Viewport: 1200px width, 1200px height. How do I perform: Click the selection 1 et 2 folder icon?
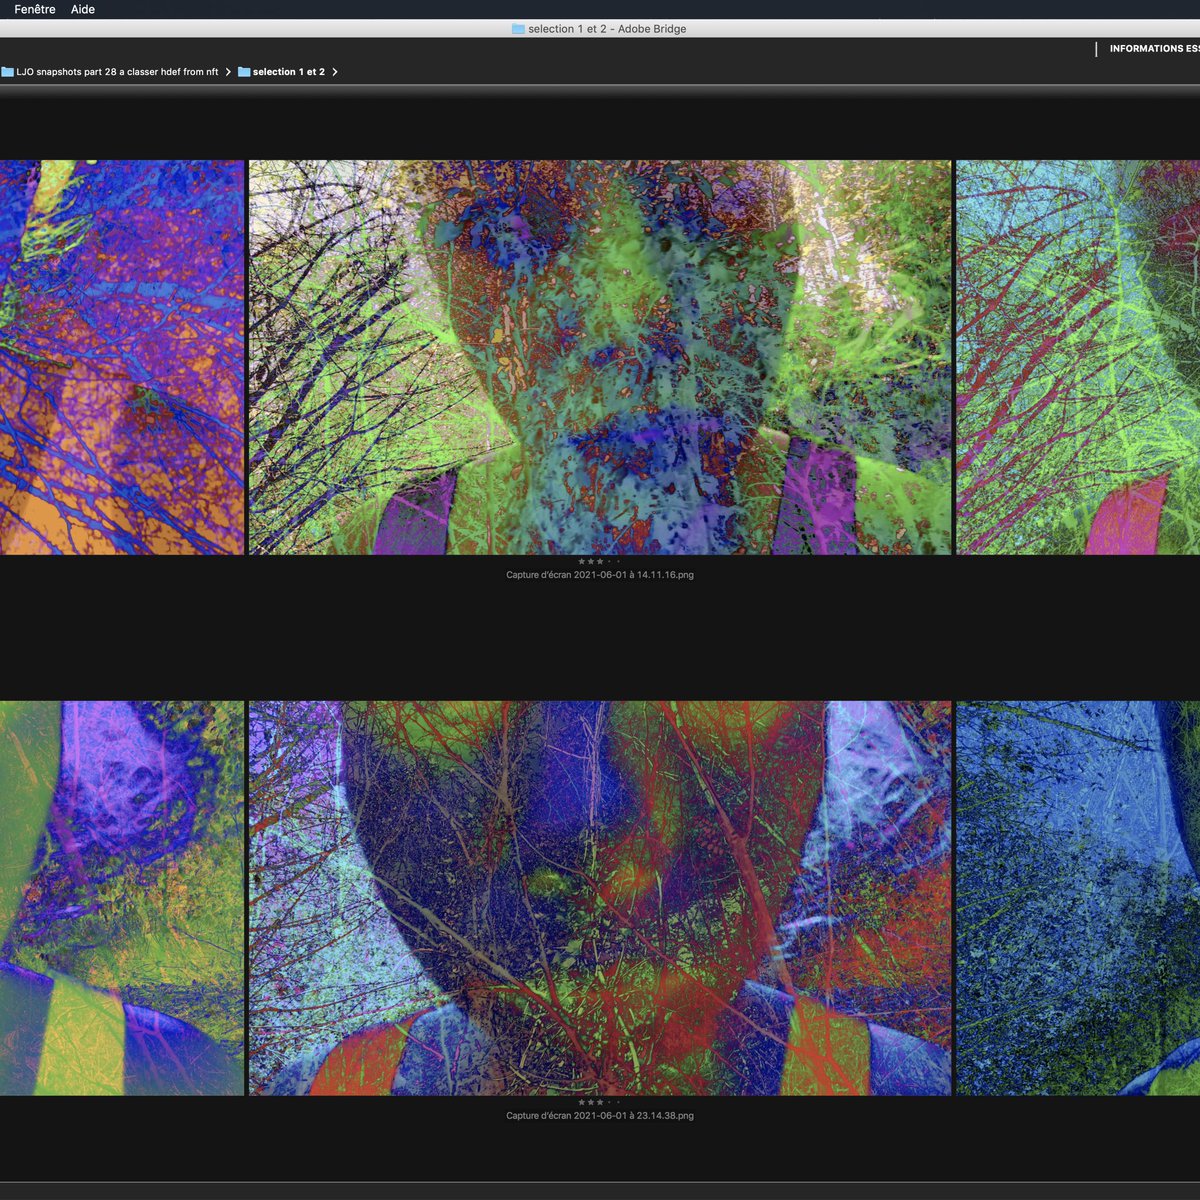[x=244, y=72]
